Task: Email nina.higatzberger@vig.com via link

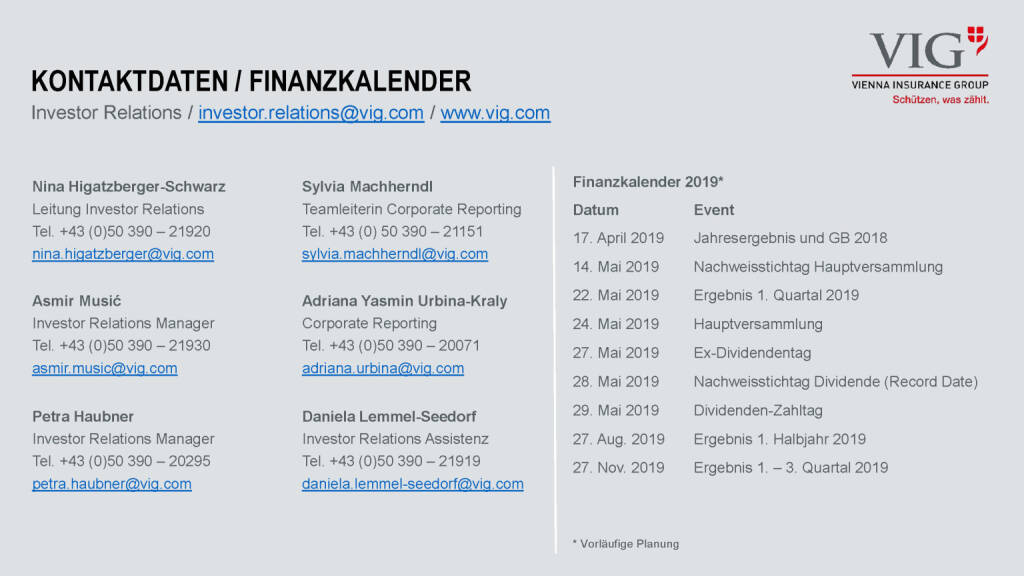Action: [x=123, y=254]
